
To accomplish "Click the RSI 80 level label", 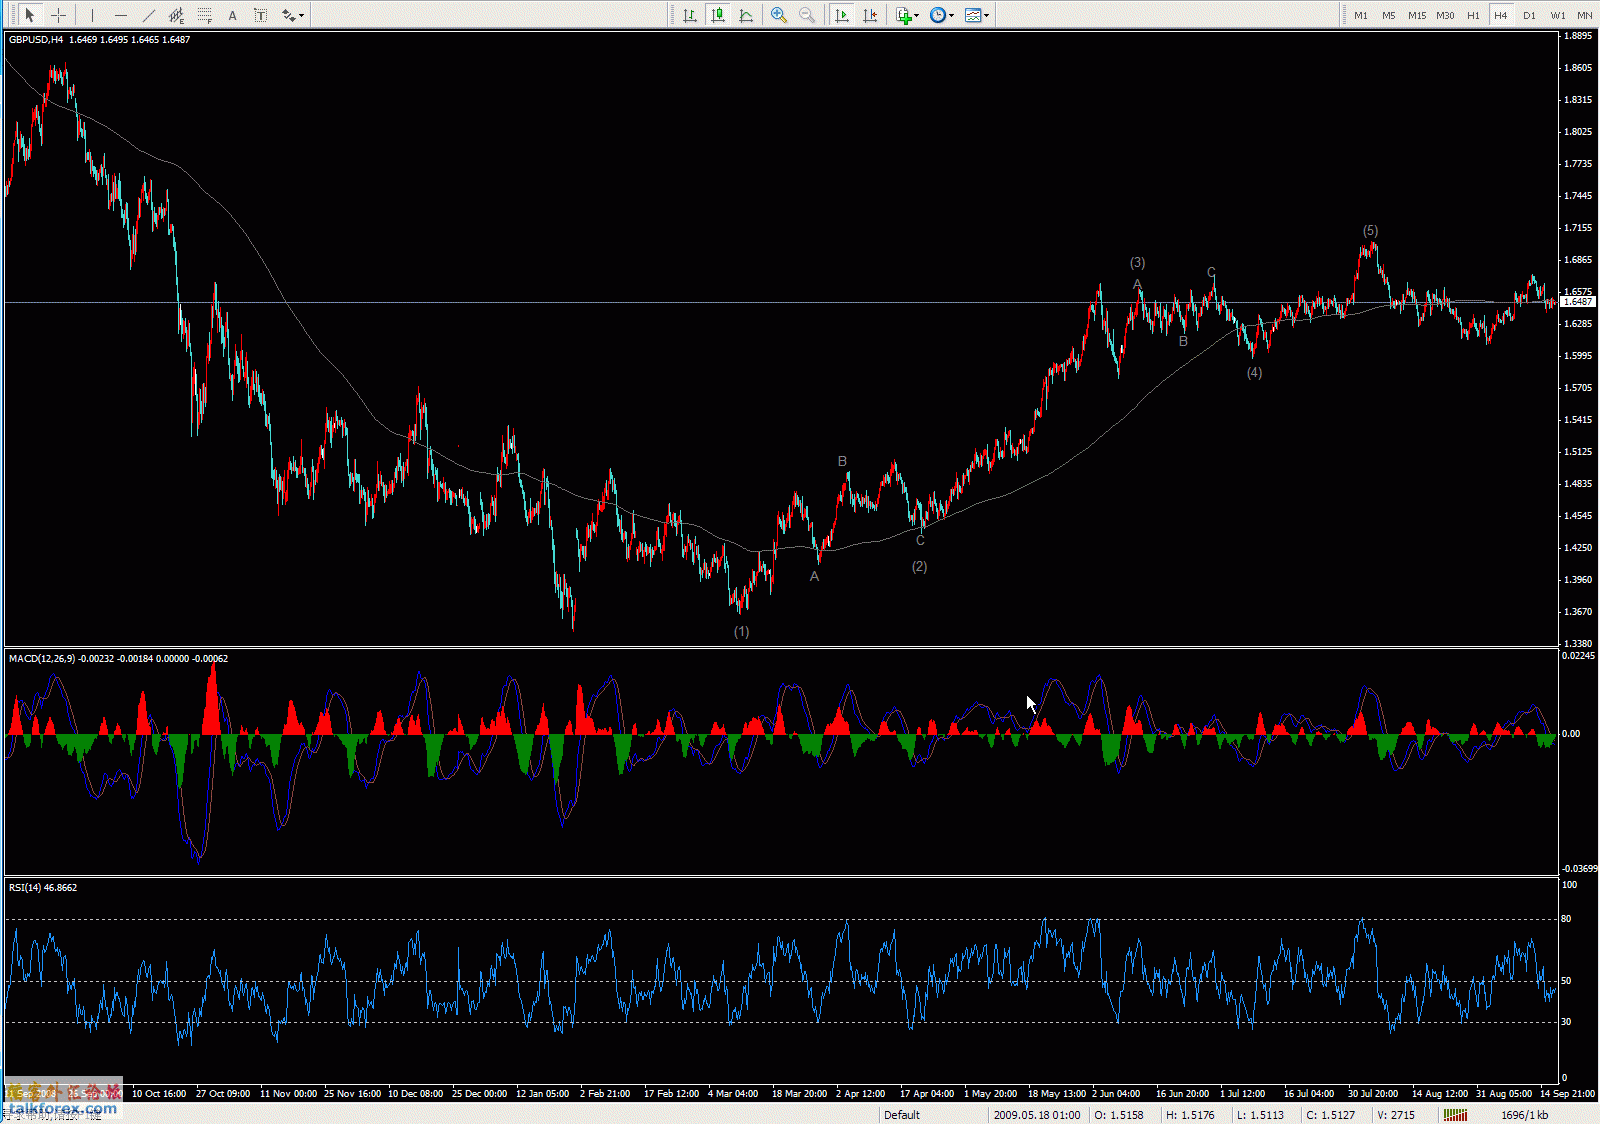I will (x=1566, y=919).
